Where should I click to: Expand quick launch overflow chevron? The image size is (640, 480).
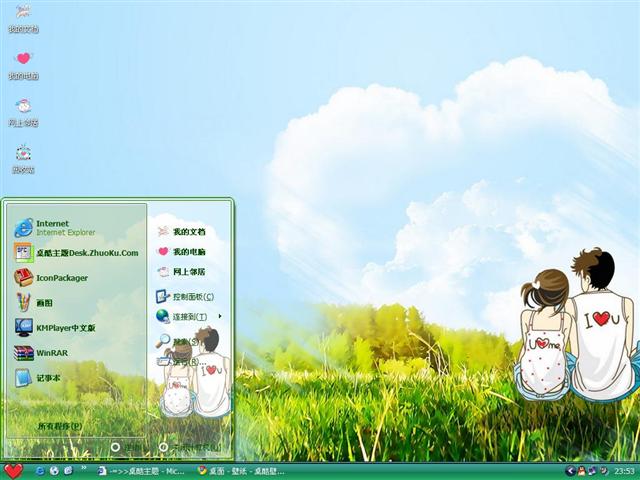coord(84,469)
